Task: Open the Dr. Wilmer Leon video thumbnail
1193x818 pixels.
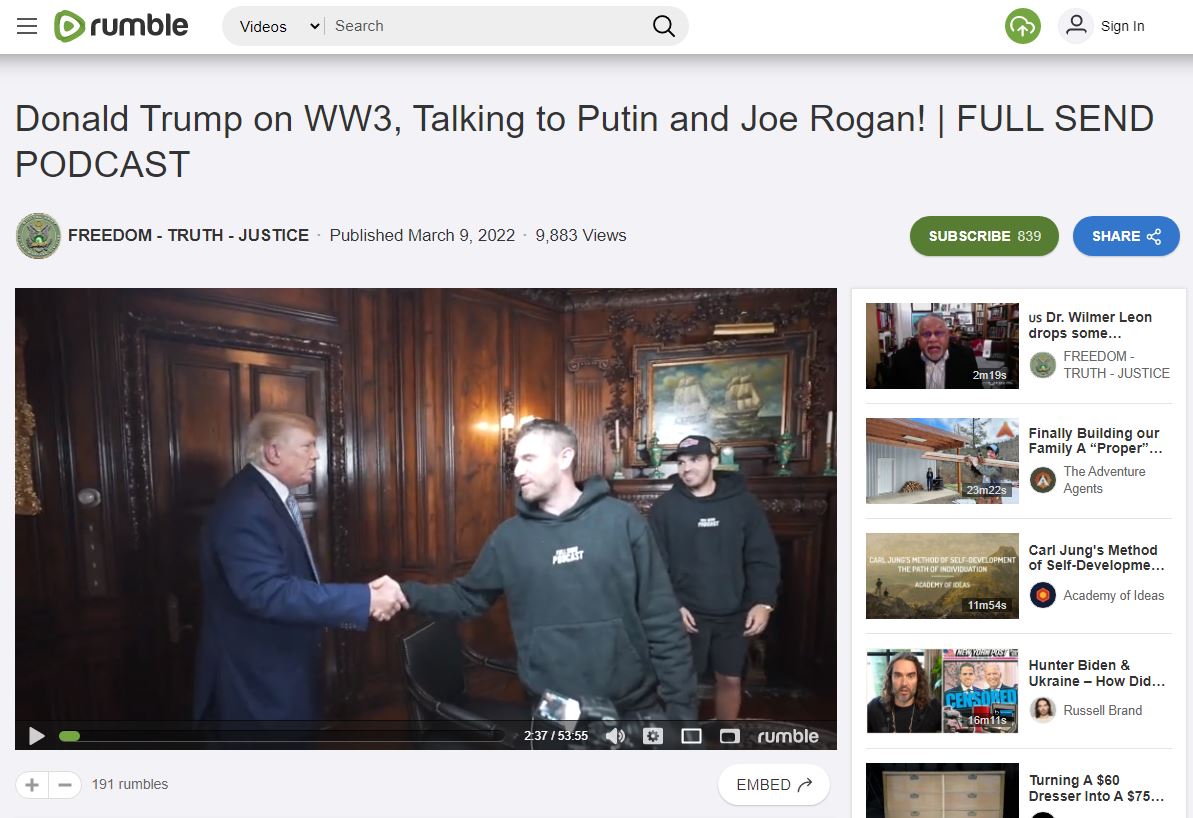Action: 942,345
